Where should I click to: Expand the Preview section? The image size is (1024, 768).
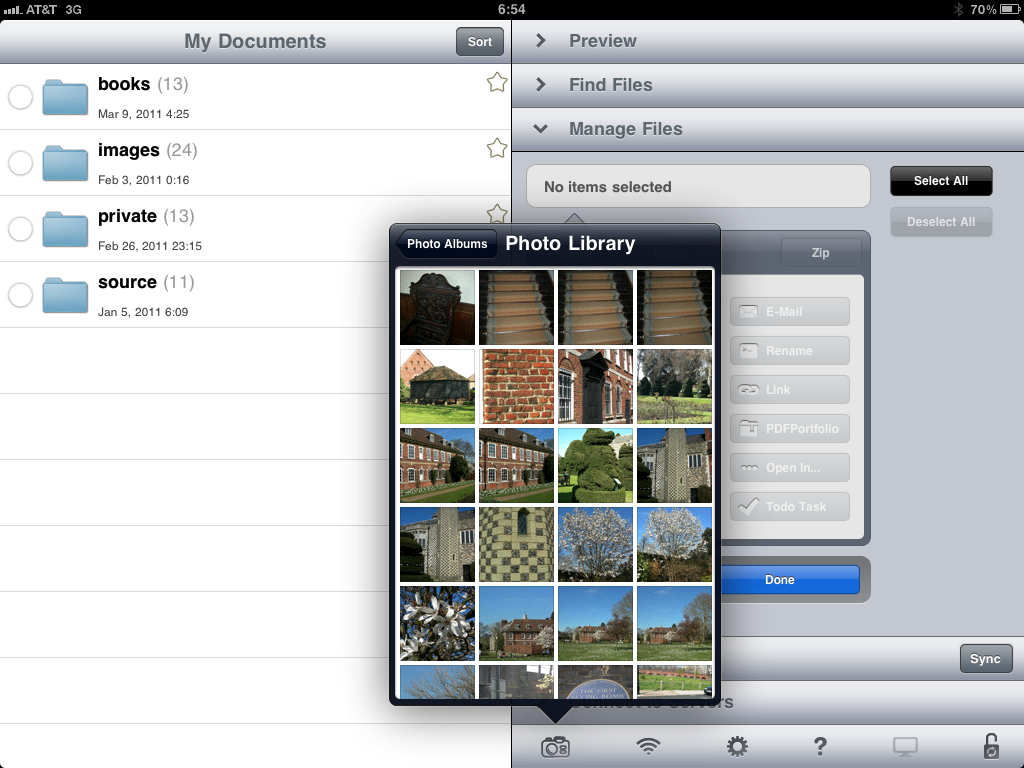602,41
